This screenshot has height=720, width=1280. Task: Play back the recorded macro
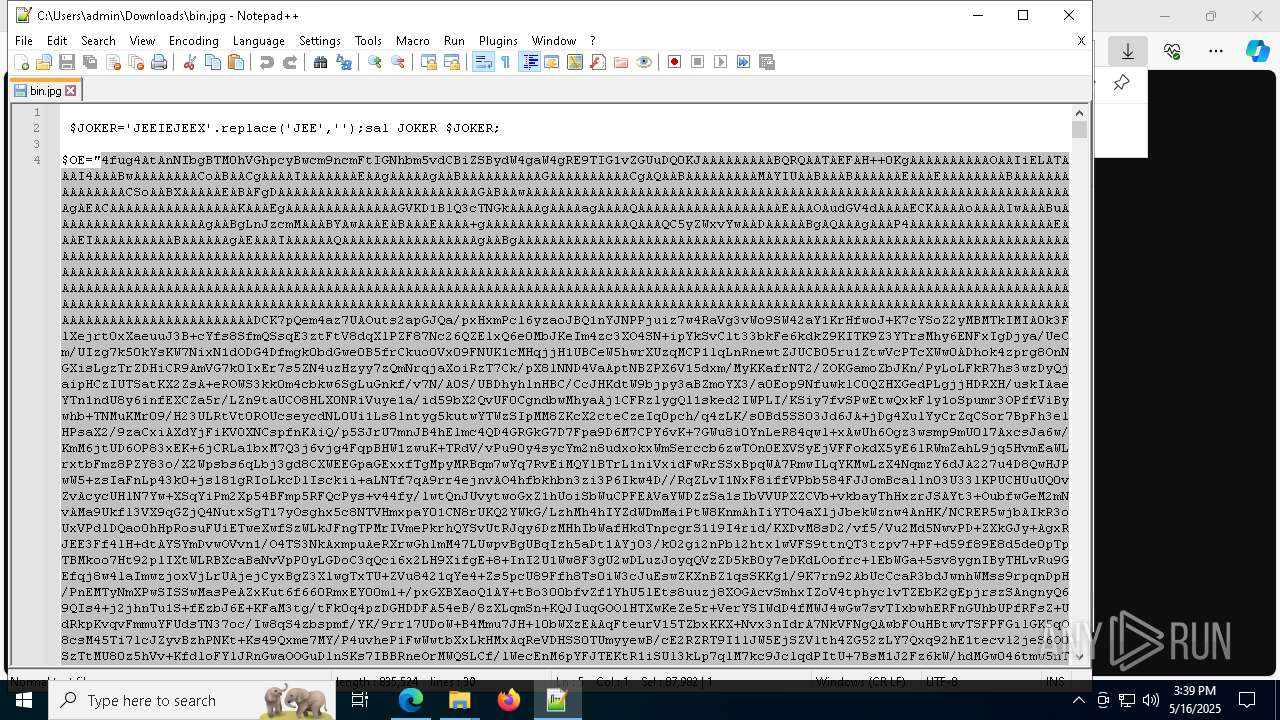[x=720, y=62]
